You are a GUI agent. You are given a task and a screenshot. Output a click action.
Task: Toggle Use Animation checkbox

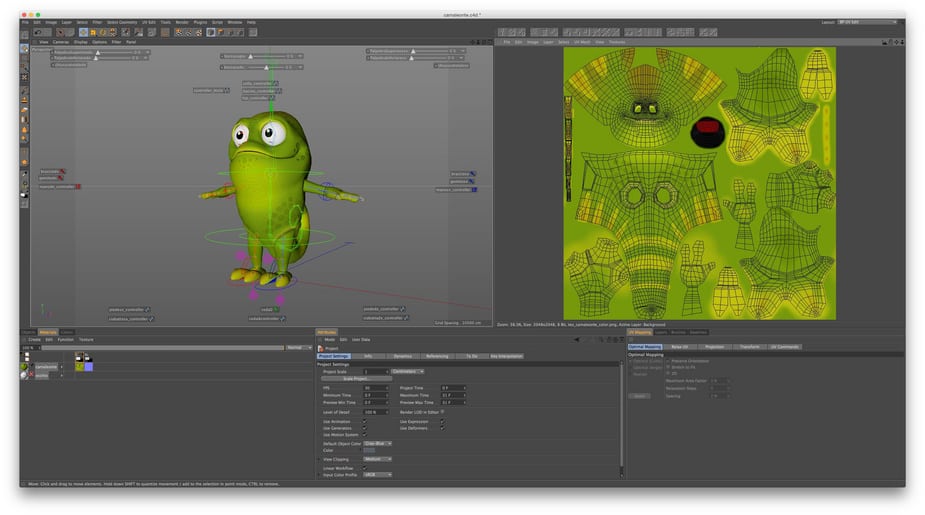(365, 422)
